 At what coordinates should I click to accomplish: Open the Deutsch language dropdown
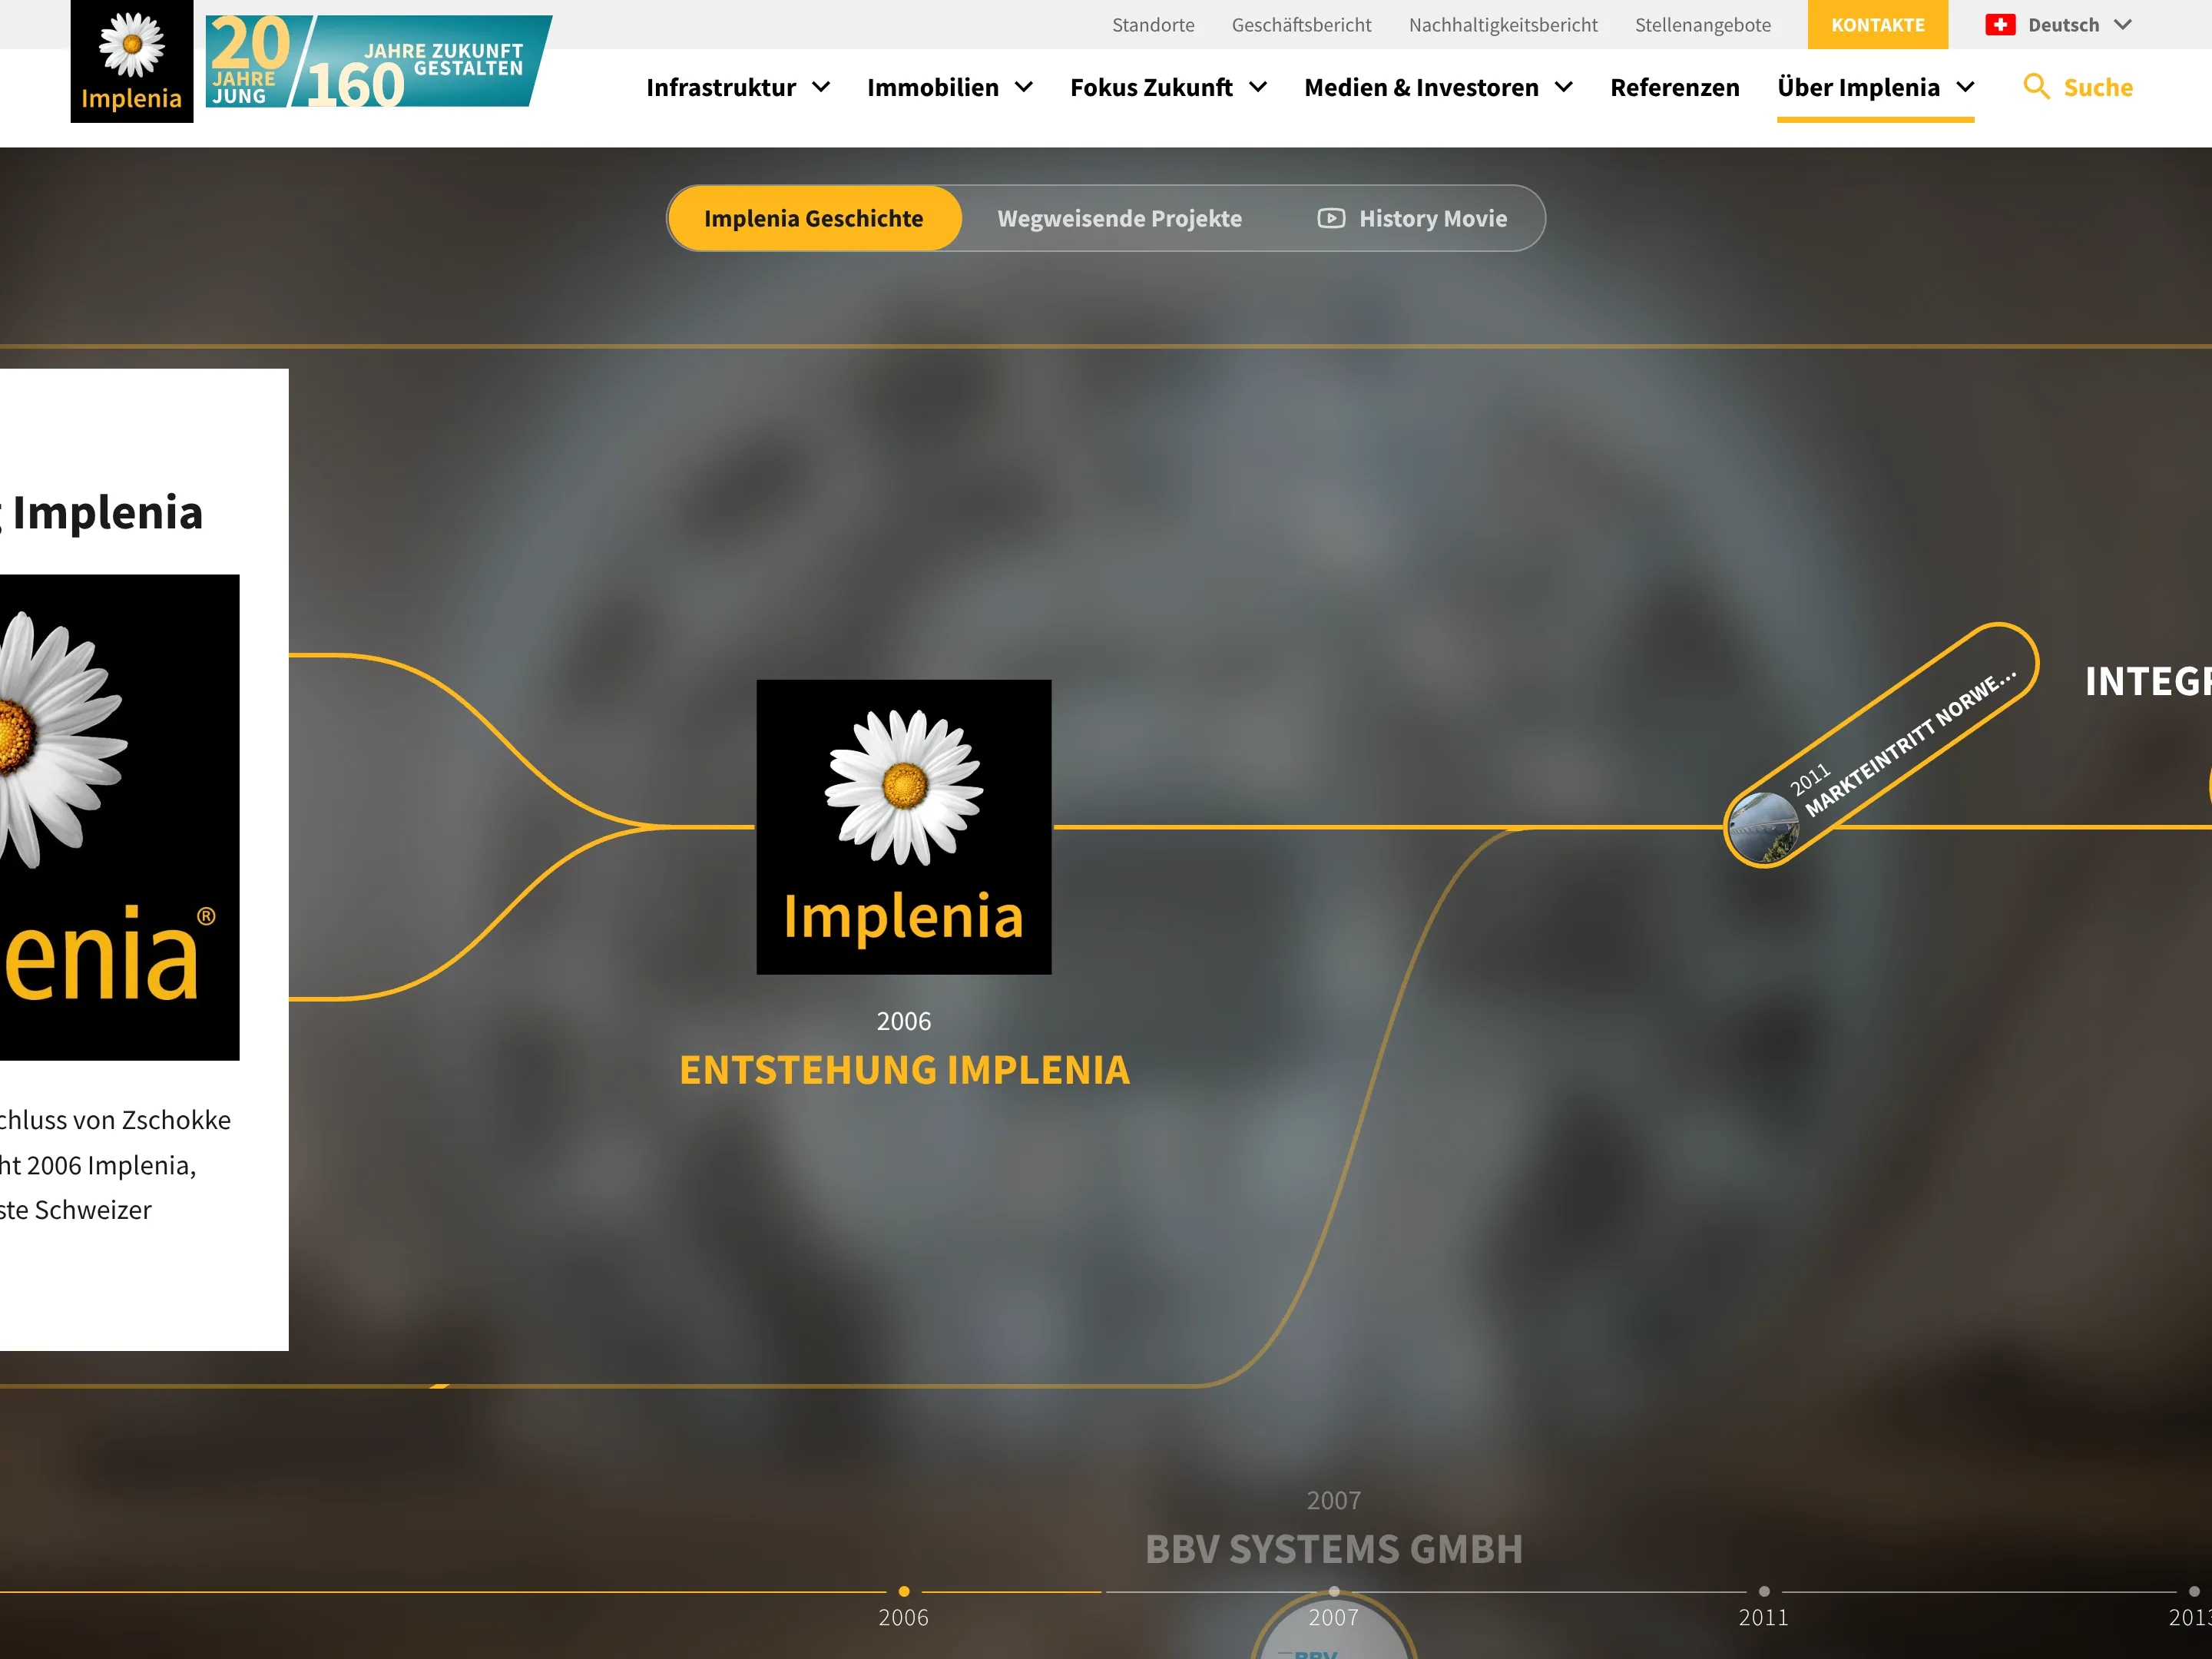[2060, 25]
